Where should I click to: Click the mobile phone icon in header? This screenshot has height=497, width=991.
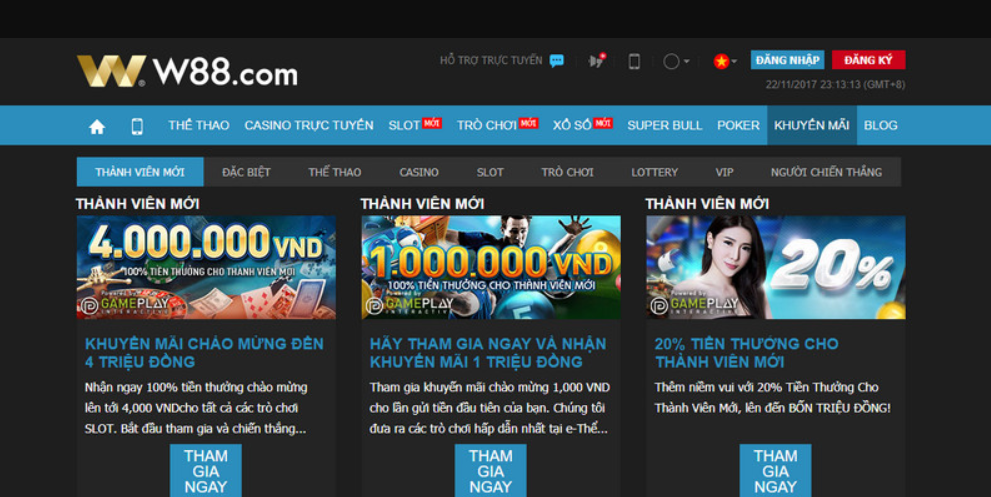pyautogui.click(x=634, y=61)
